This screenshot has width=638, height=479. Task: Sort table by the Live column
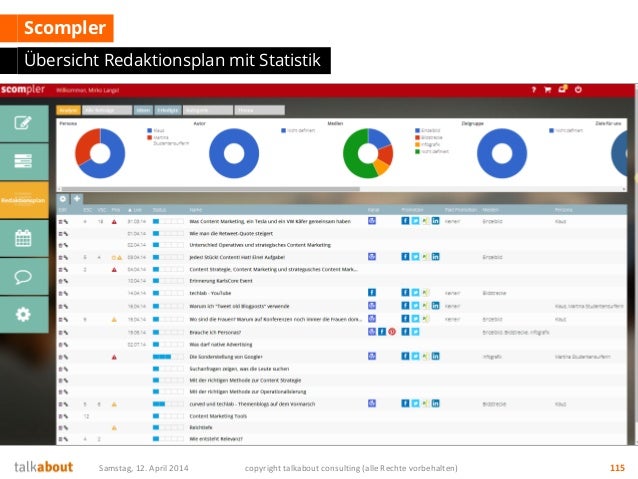(135, 210)
